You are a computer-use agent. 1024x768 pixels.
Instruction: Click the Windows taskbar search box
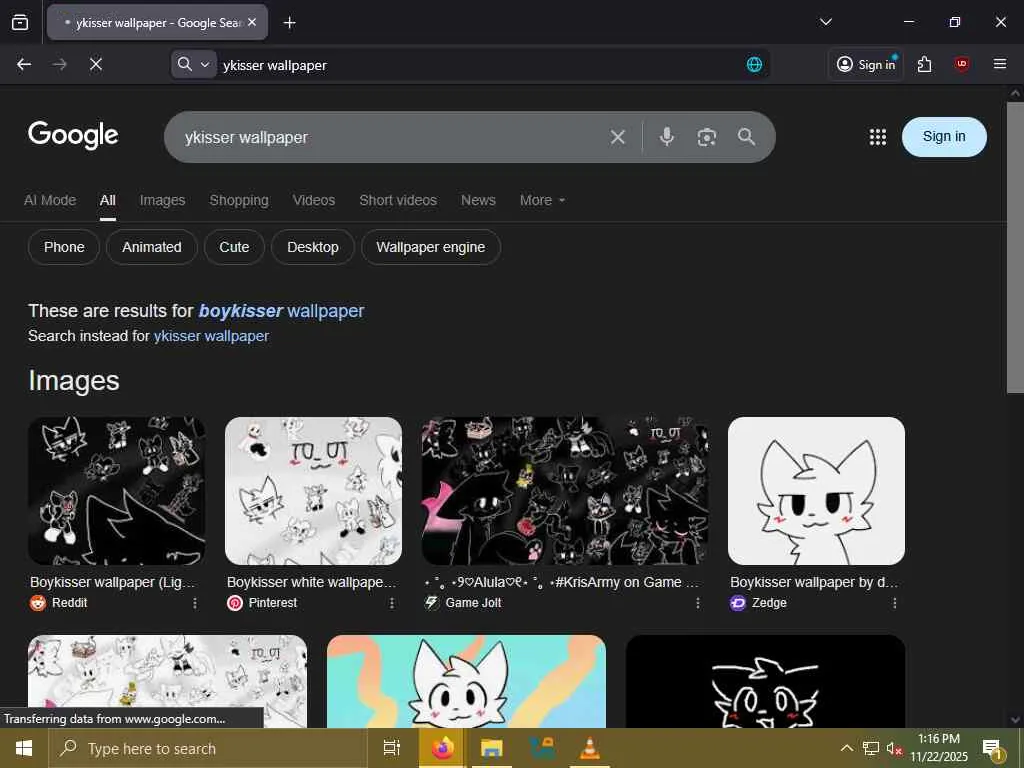[208, 748]
